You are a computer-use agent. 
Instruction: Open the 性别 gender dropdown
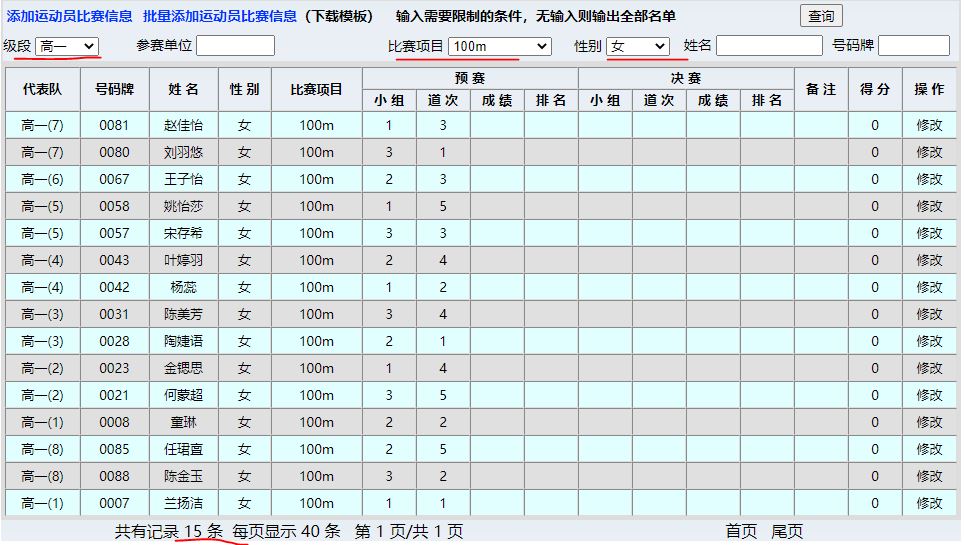pyautogui.click(x=637, y=46)
